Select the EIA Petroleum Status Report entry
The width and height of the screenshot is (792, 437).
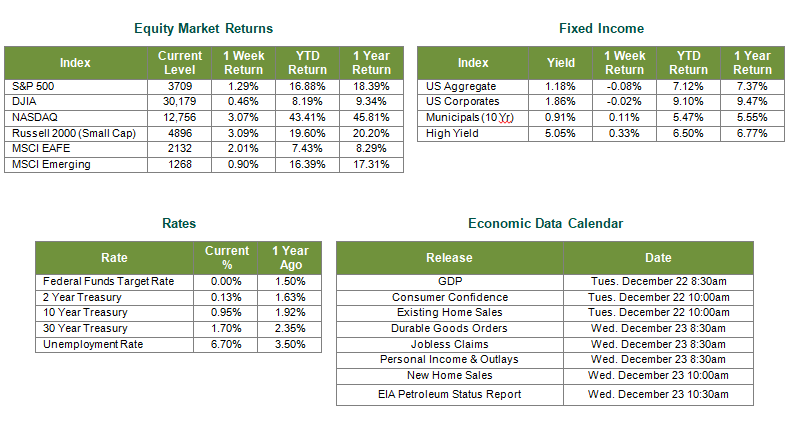pyautogui.click(x=449, y=394)
